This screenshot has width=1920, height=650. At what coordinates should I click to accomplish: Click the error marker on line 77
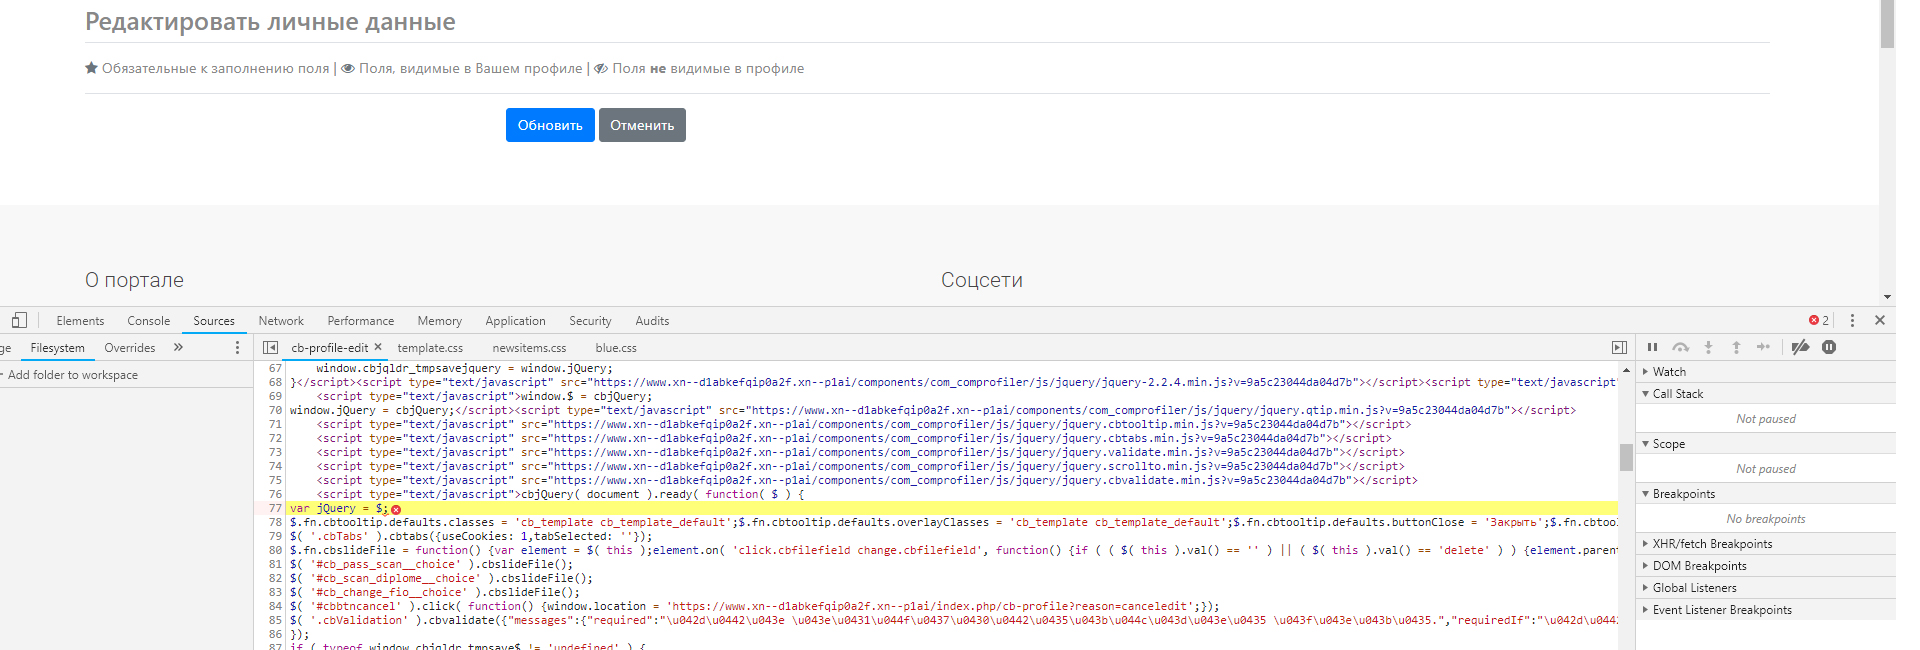[x=396, y=509]
